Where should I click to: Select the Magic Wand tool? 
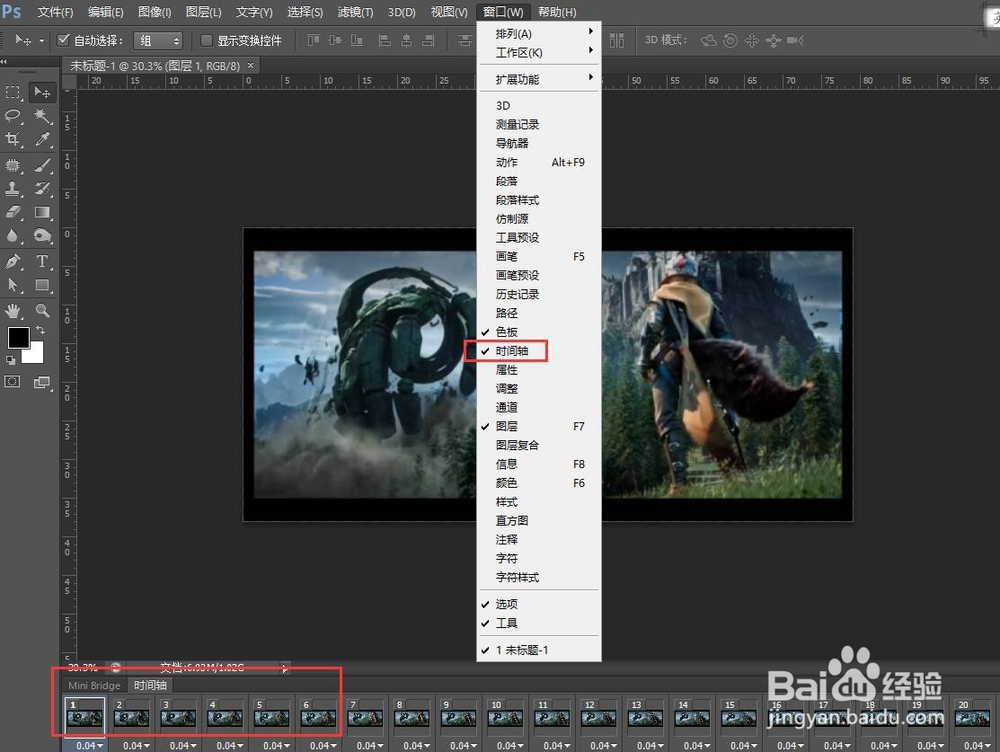(x=42, y=115)
